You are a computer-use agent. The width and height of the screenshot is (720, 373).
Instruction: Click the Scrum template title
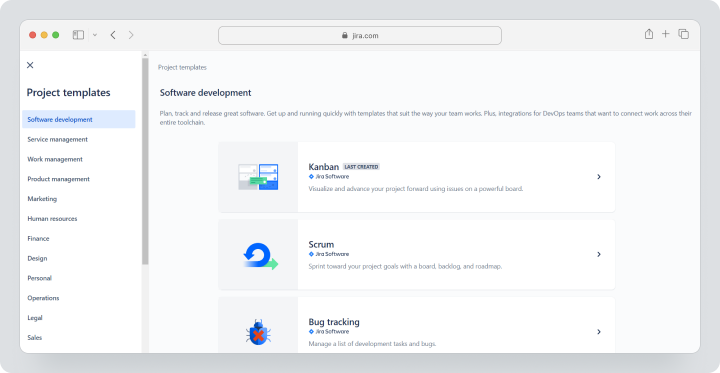[321, 244]
